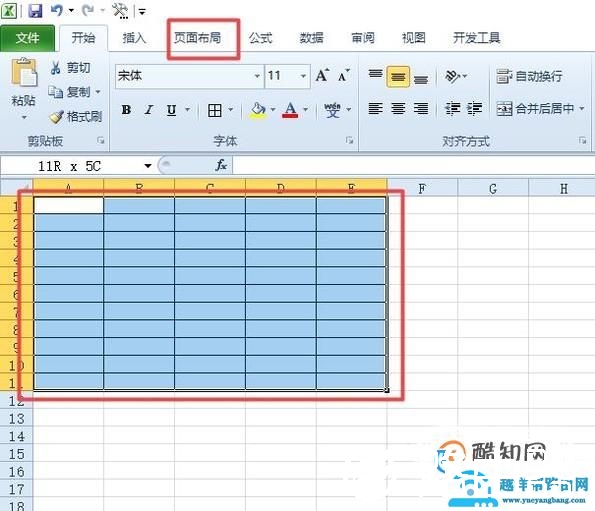This screenshot has width=595, height=511.
Task: Click the Name Box showing 11R x 5C
Action: coord(70,166)
